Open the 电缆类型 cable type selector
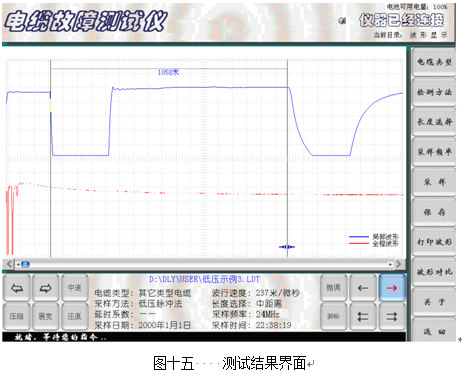462x380 pixels. coord(434,62)
